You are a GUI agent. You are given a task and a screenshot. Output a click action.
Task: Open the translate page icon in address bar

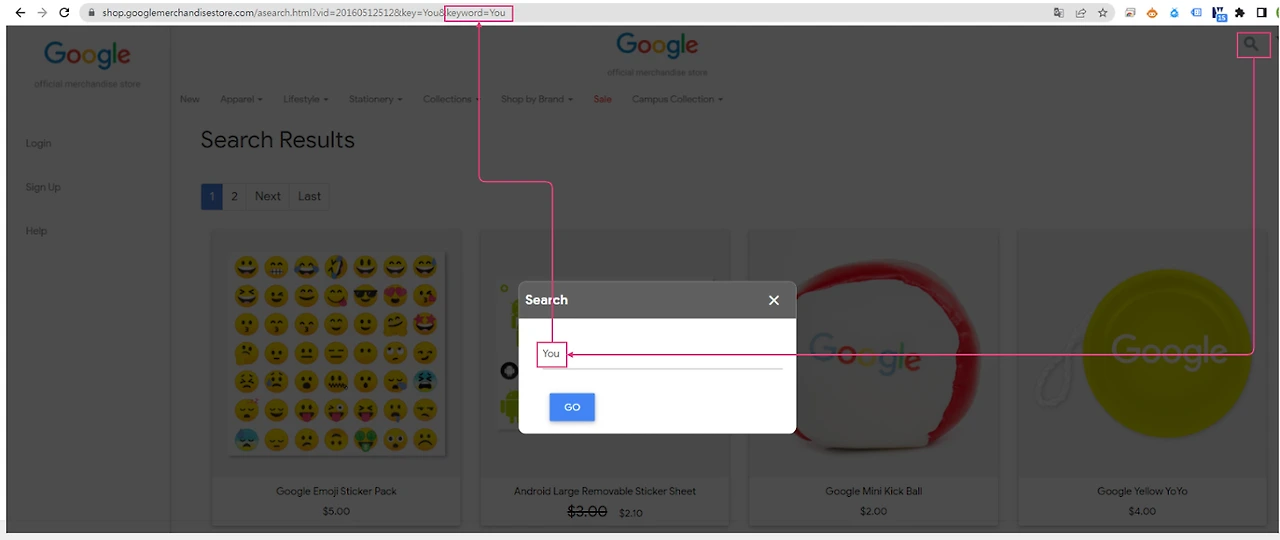coord(1059,13)
